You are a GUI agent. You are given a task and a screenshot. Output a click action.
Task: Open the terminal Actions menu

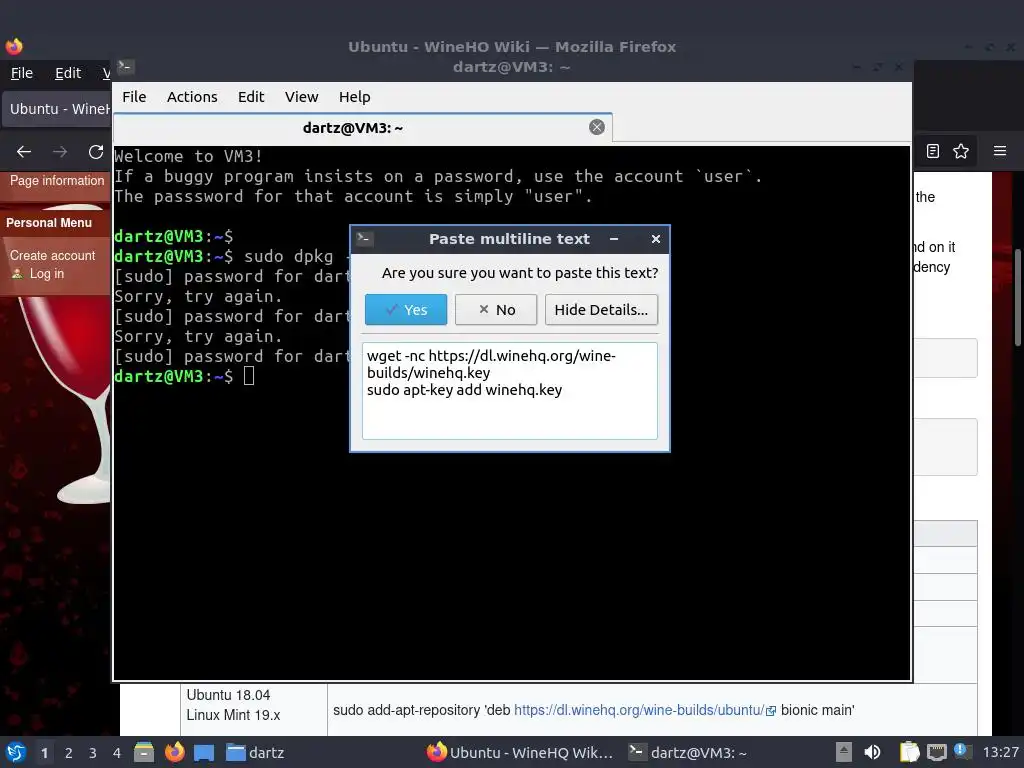point(192,97)
